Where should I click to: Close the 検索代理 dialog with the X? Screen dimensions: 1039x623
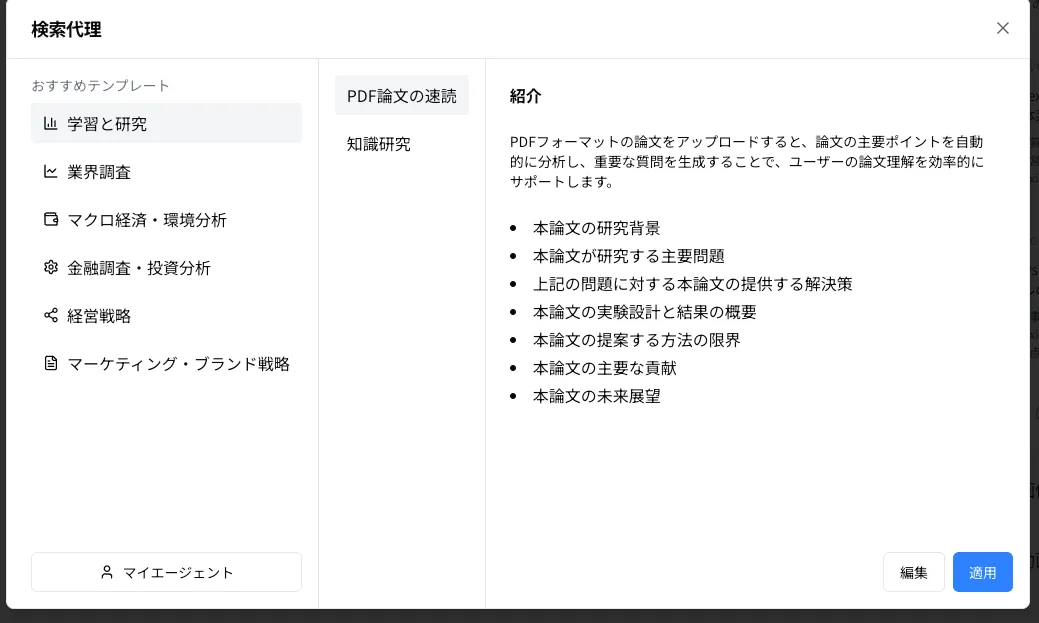1003,28
